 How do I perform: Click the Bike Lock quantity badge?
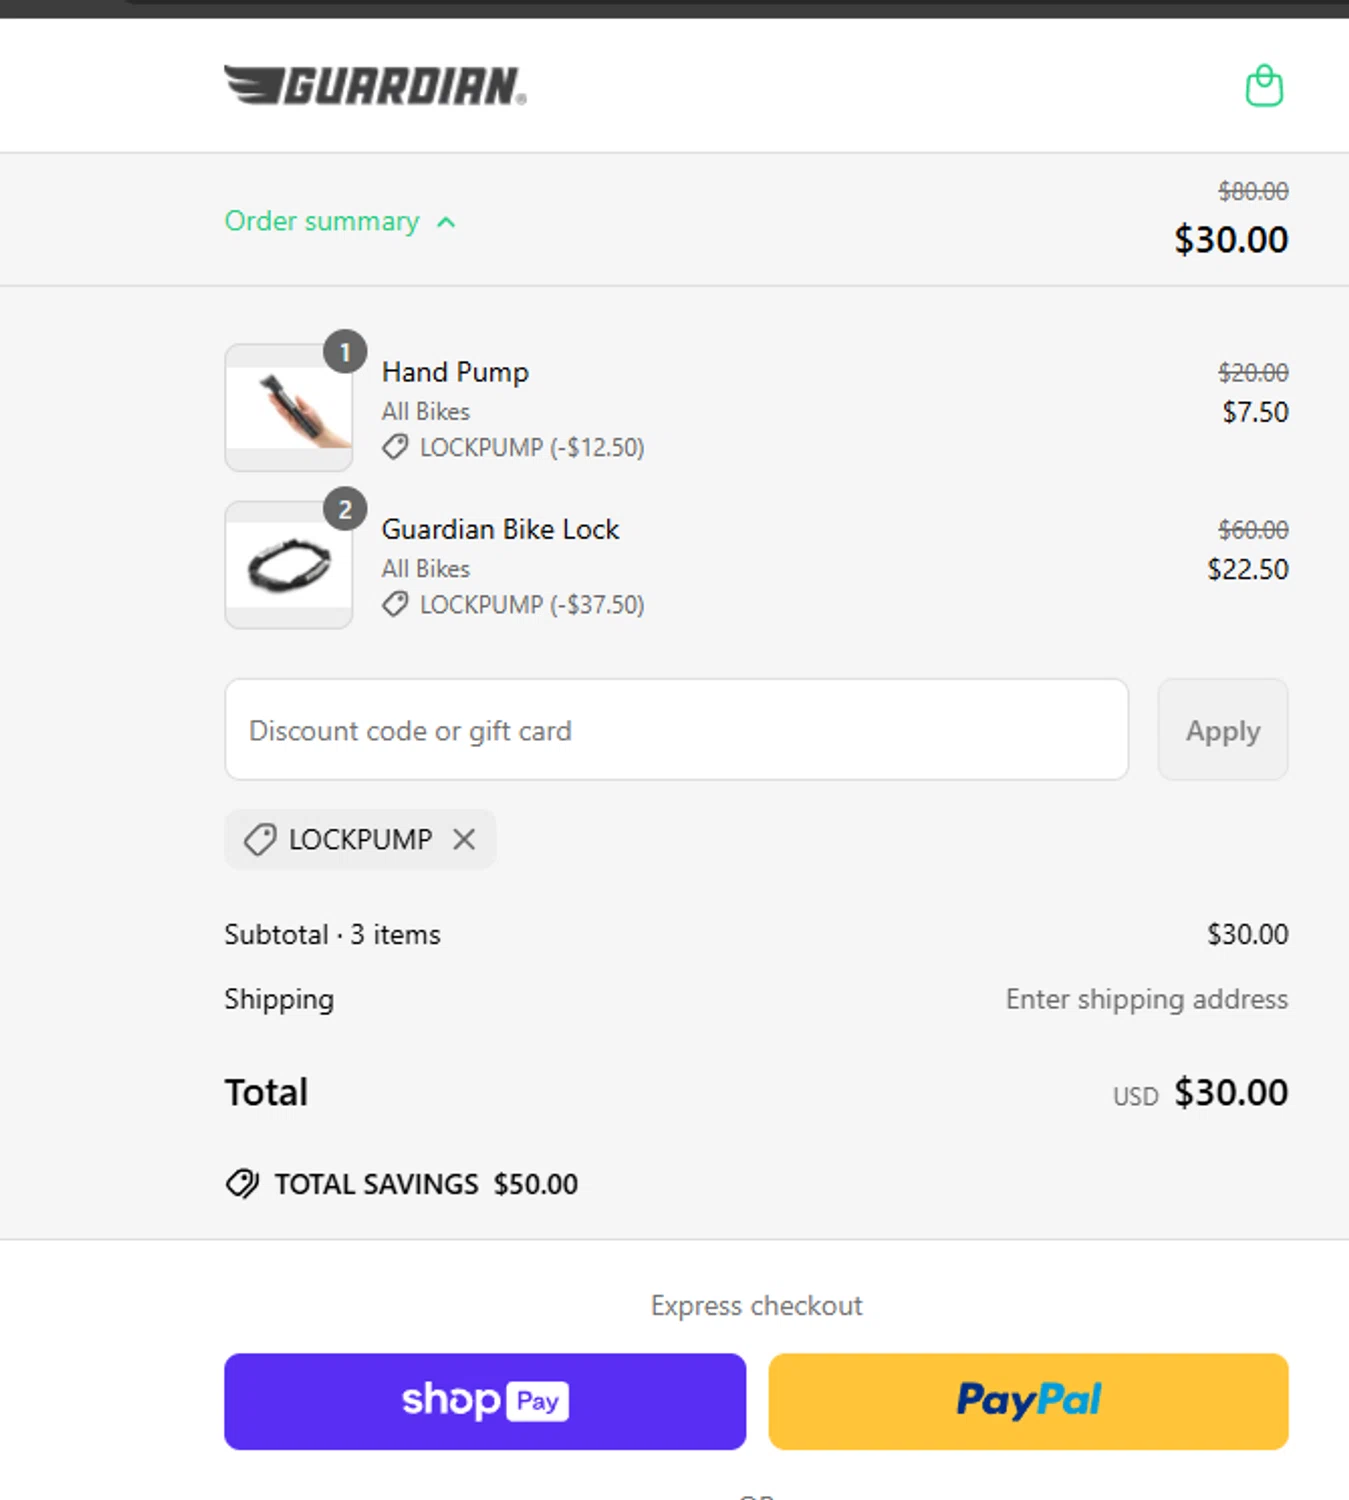345,510
